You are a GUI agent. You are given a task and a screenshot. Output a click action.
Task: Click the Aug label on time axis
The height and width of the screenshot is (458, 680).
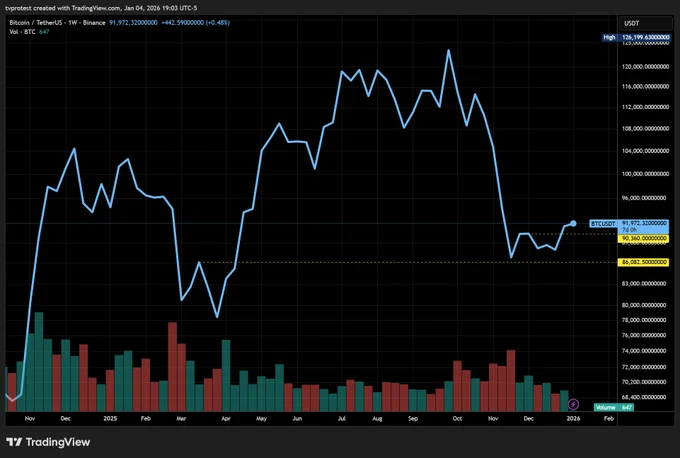[x=377, y=419]
